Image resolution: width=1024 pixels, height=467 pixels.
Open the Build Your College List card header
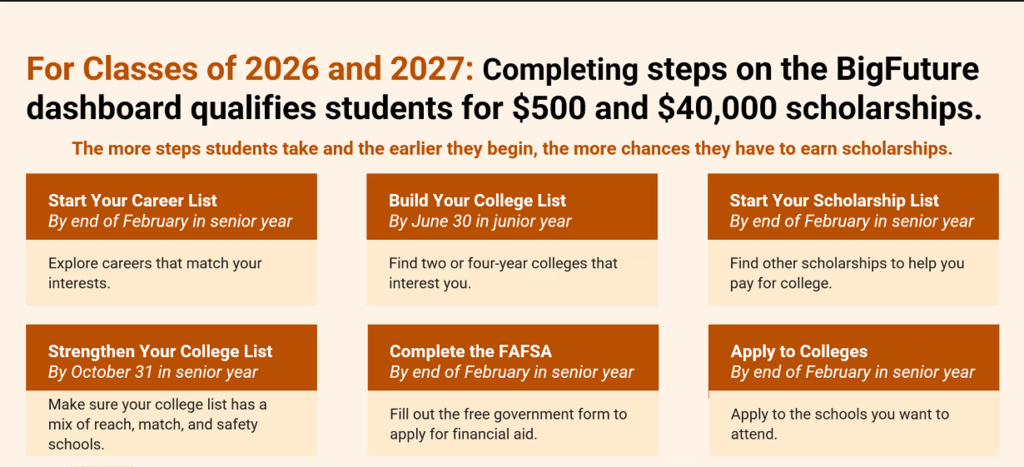click(477, 201)
